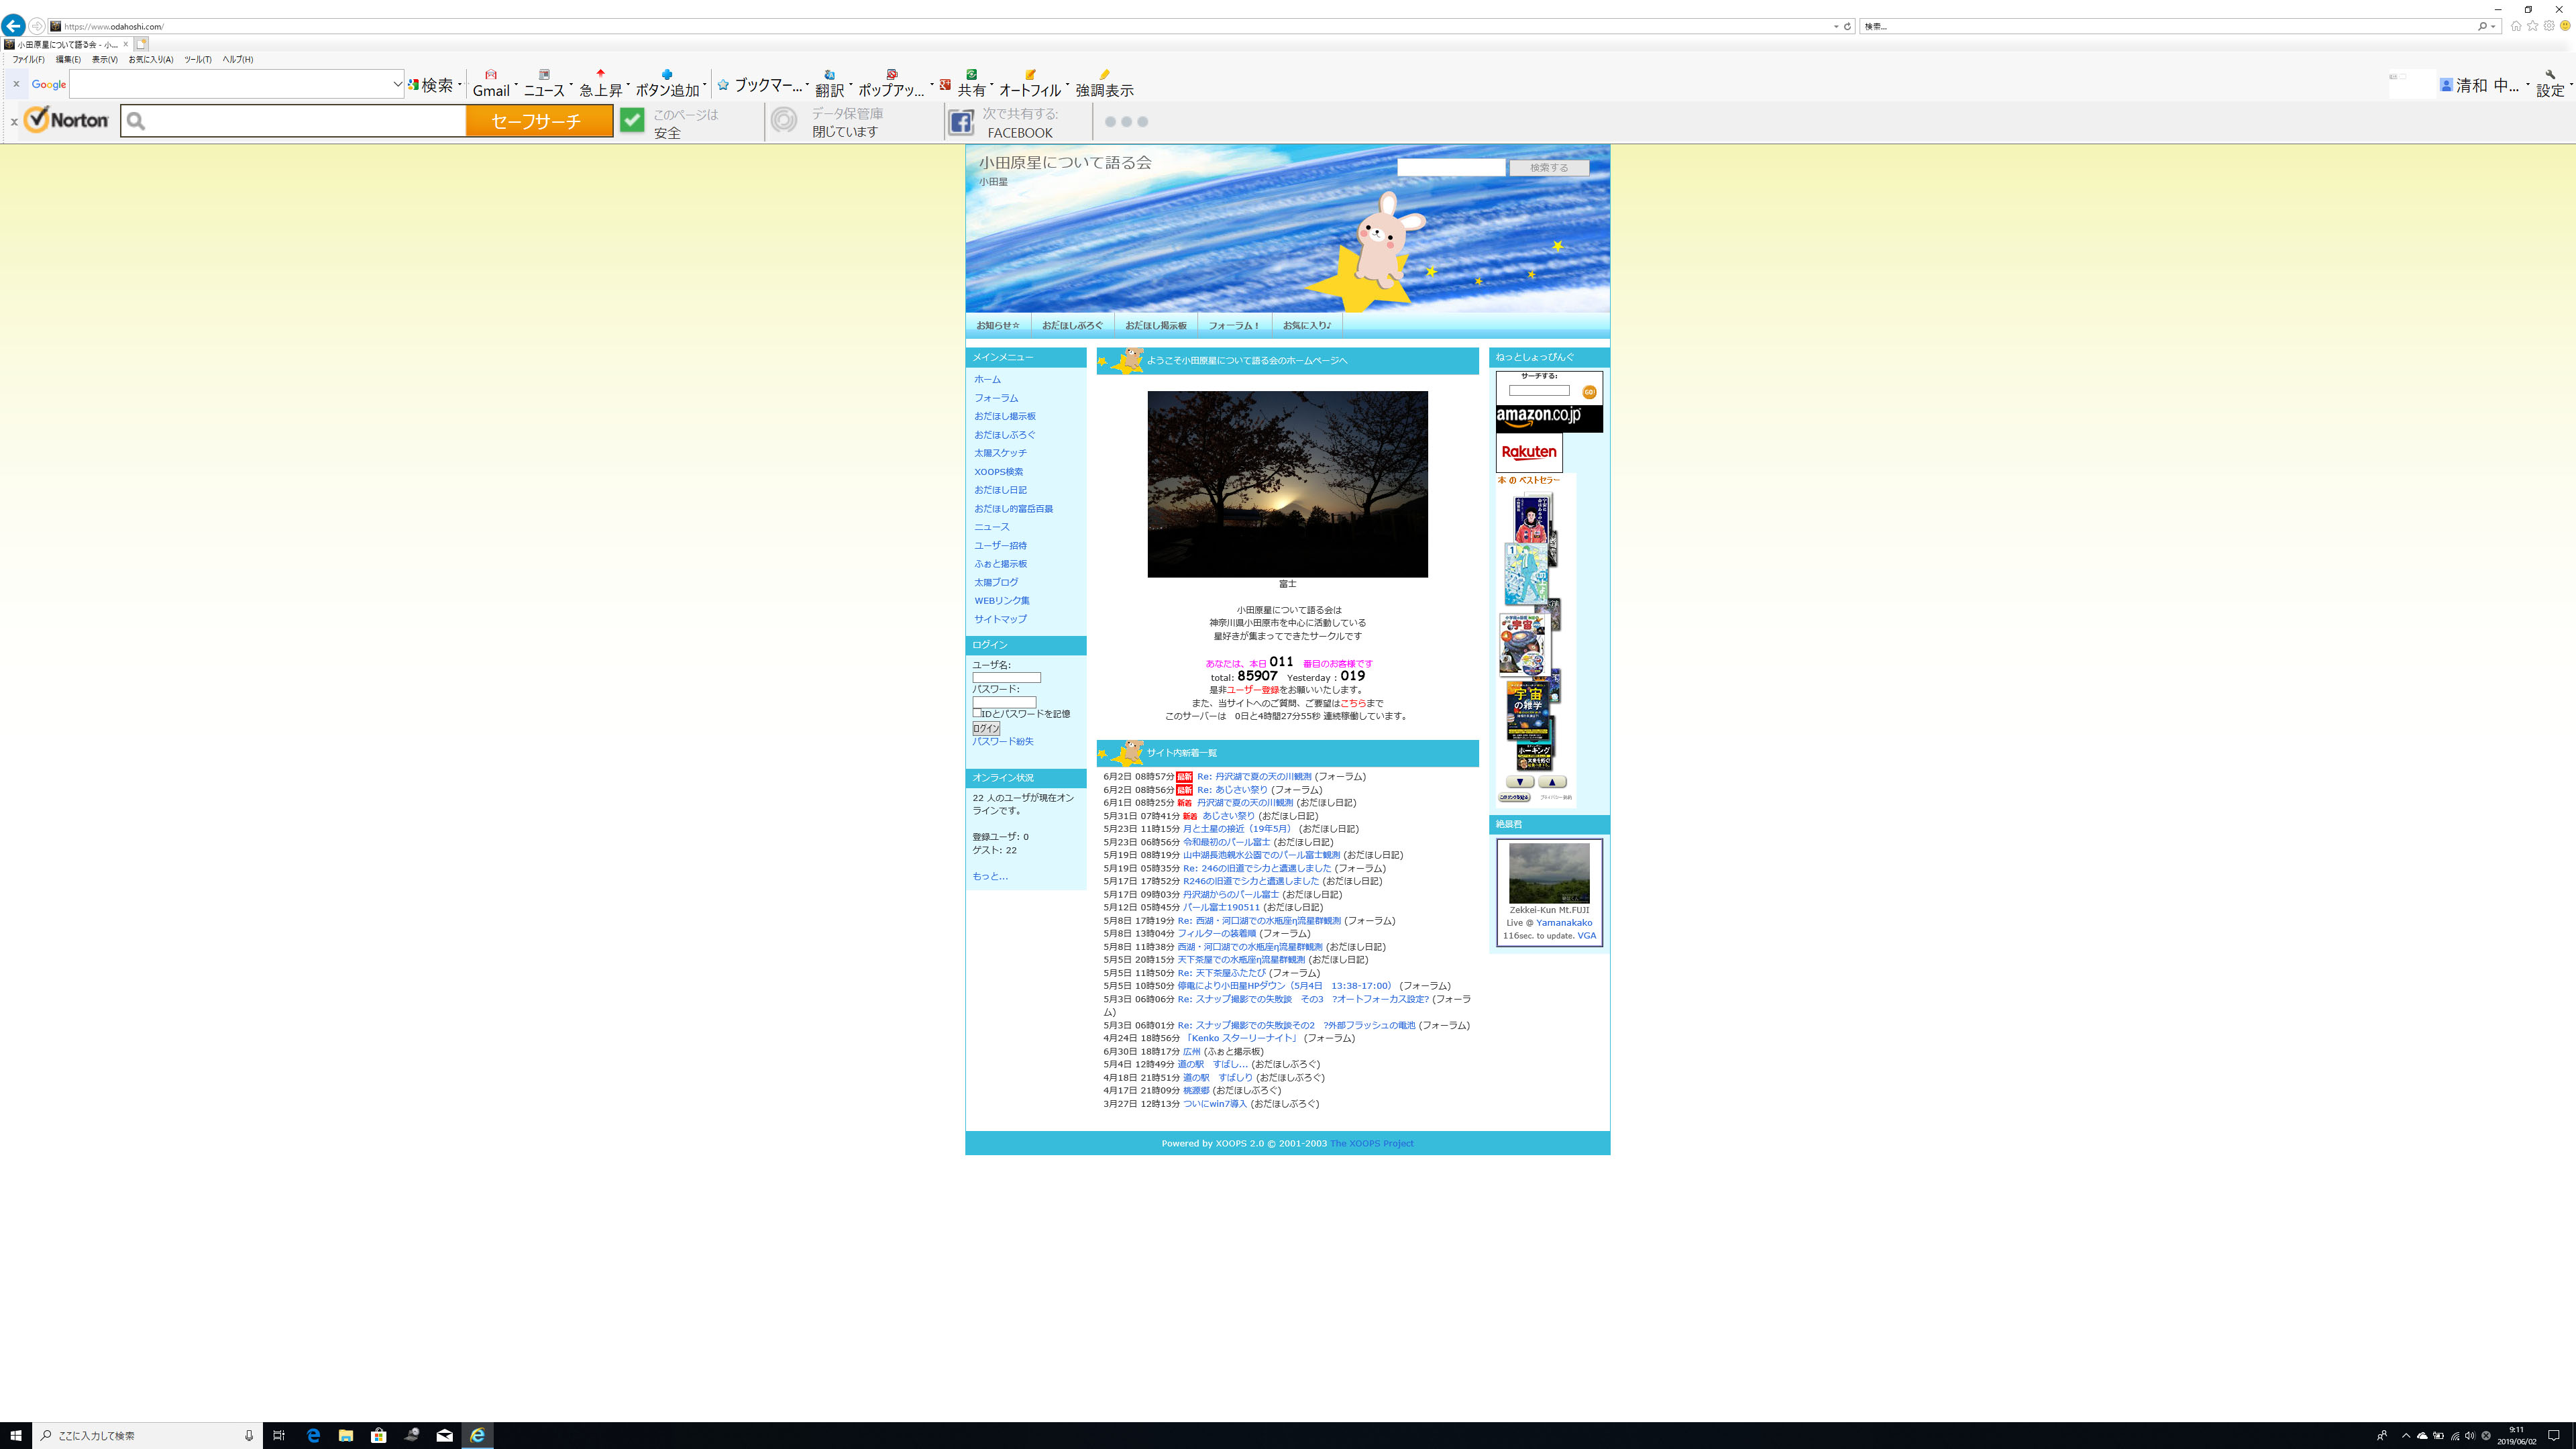Click the 共有 share button
The width and height of the screenshot is (2576, 1449).
(971, 84)
